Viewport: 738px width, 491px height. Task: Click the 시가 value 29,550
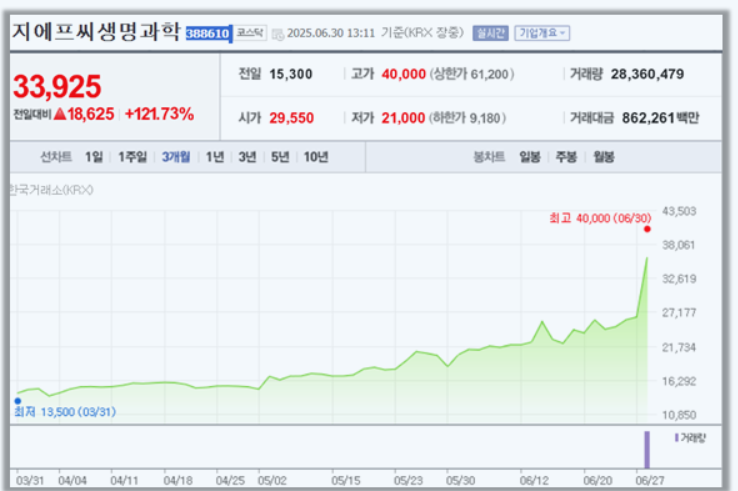coord(291,118)
